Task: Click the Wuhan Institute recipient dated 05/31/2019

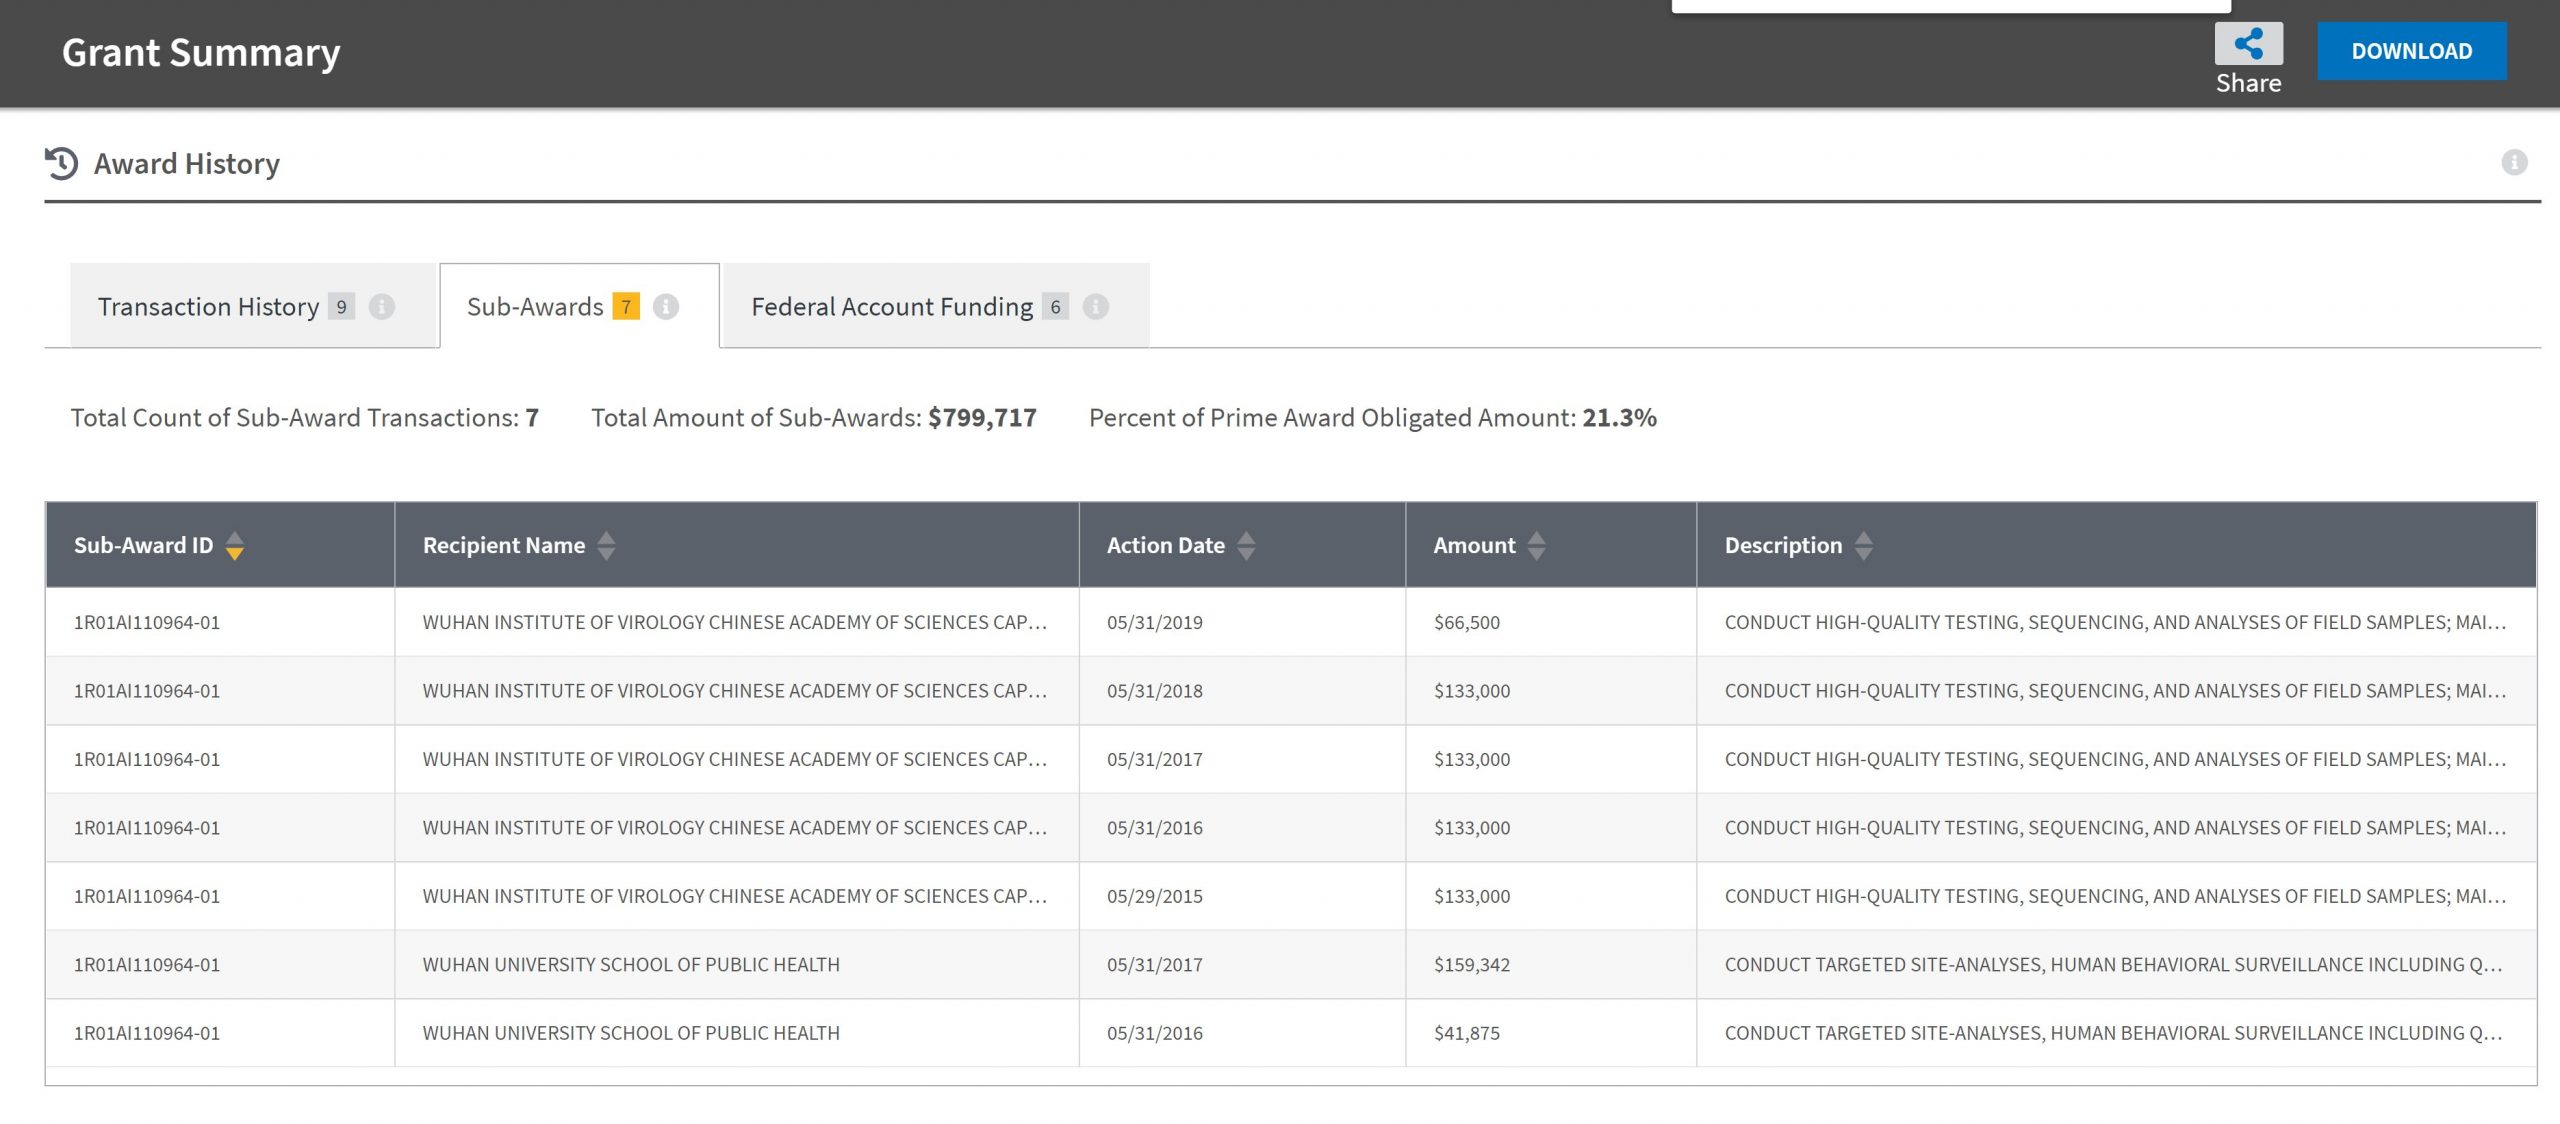Action: pyautogui.click(x=735, y=622)
